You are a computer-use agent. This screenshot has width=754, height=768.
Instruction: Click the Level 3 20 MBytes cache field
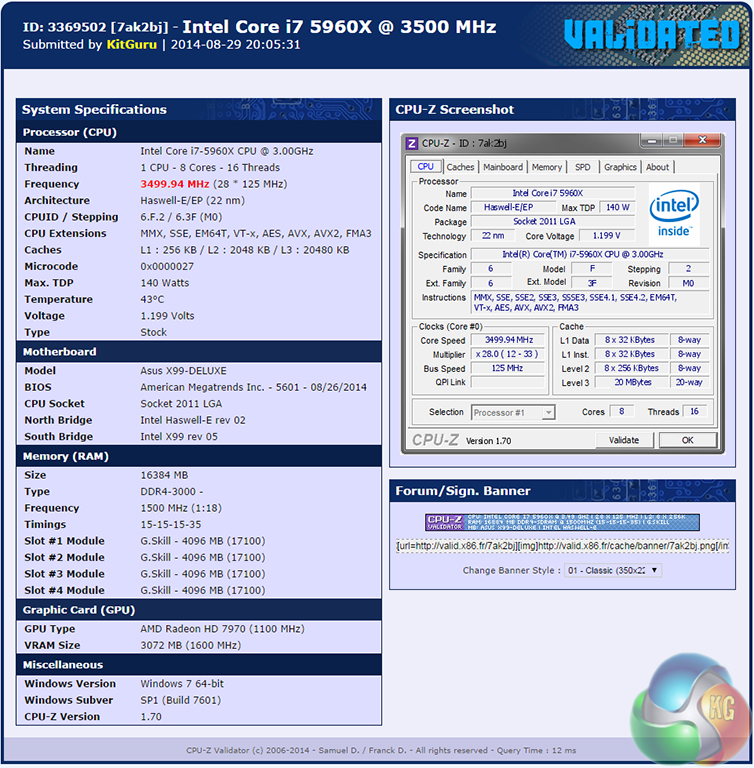tap(632, 383)
